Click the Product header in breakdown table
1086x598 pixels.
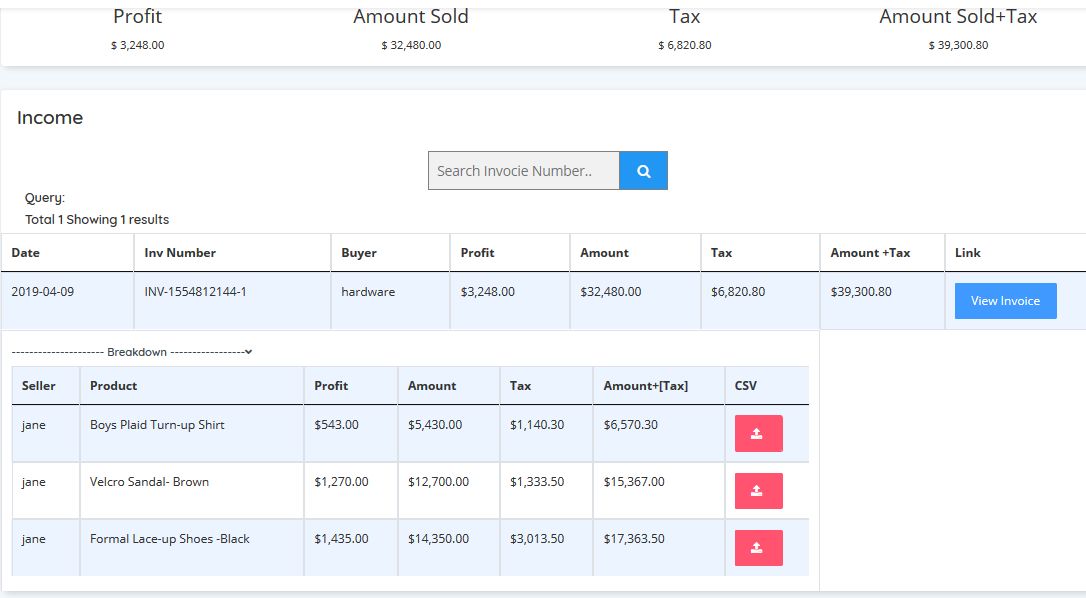pos(114,386)
